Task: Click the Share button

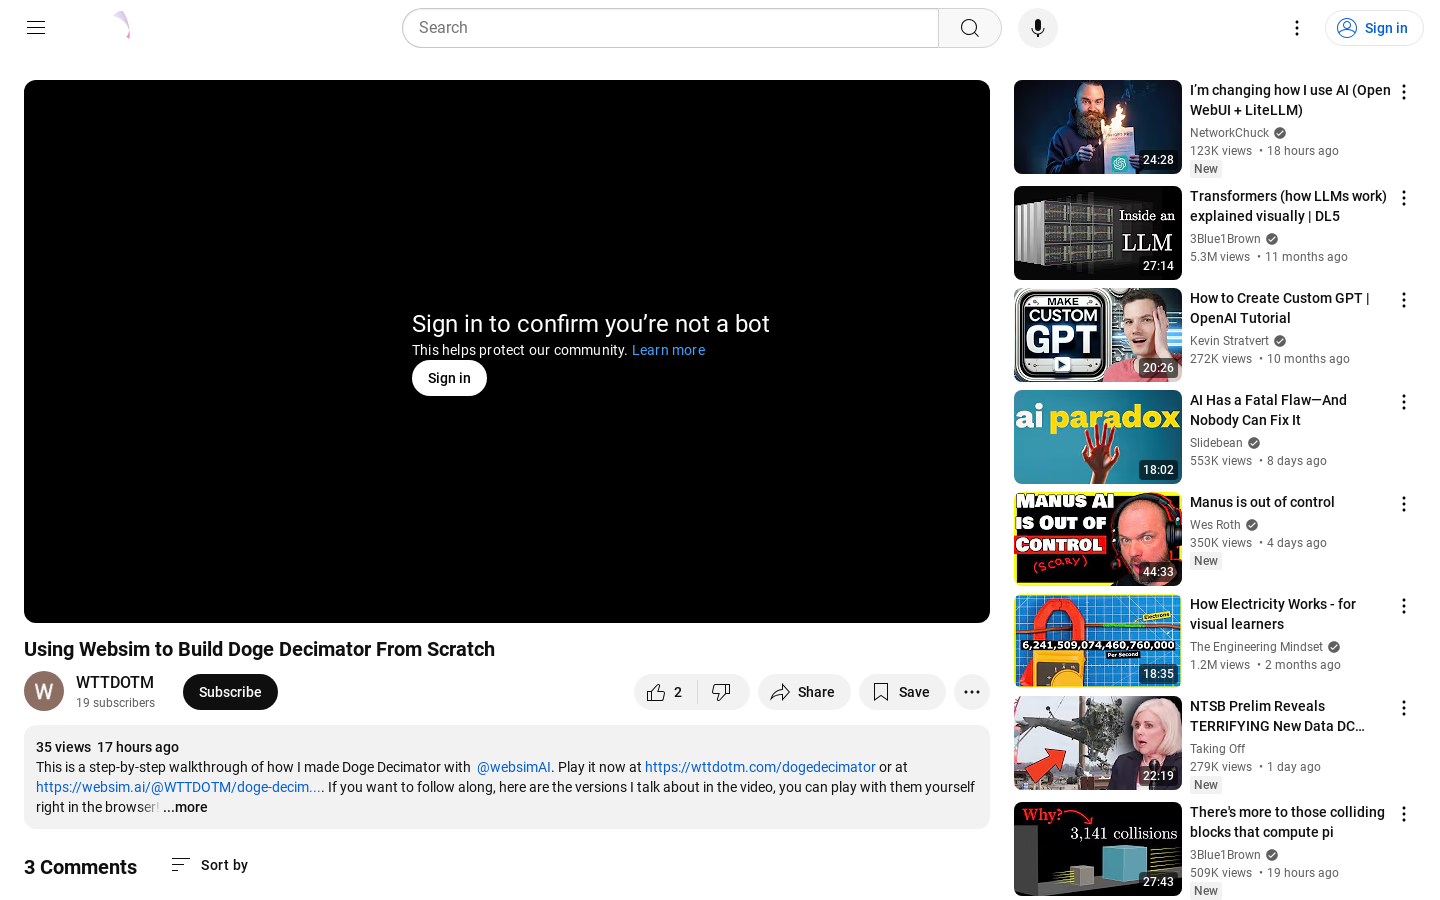Action: [x=804, y=692]
